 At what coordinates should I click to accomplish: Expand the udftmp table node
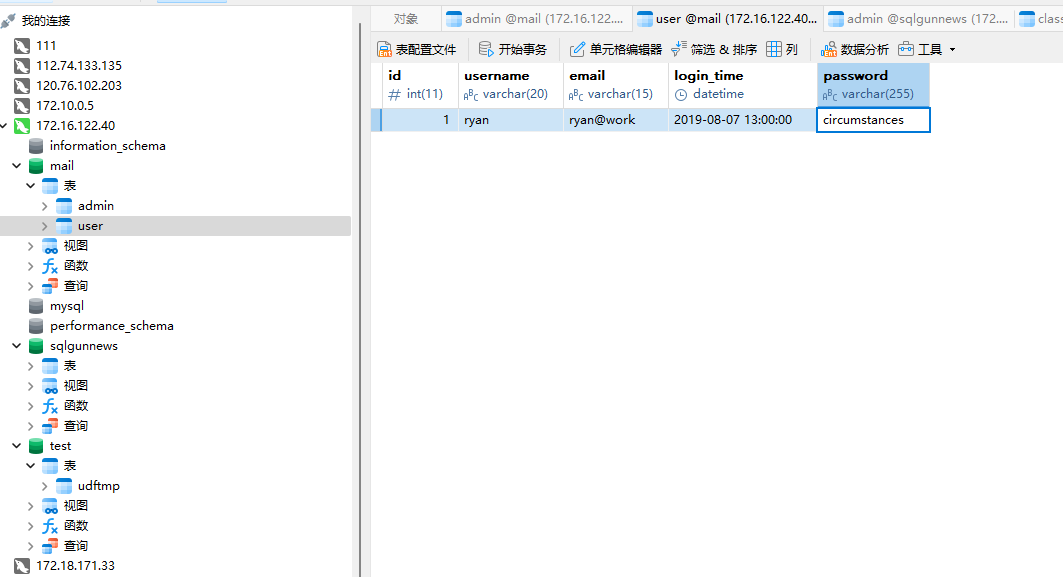pos(45,485)
